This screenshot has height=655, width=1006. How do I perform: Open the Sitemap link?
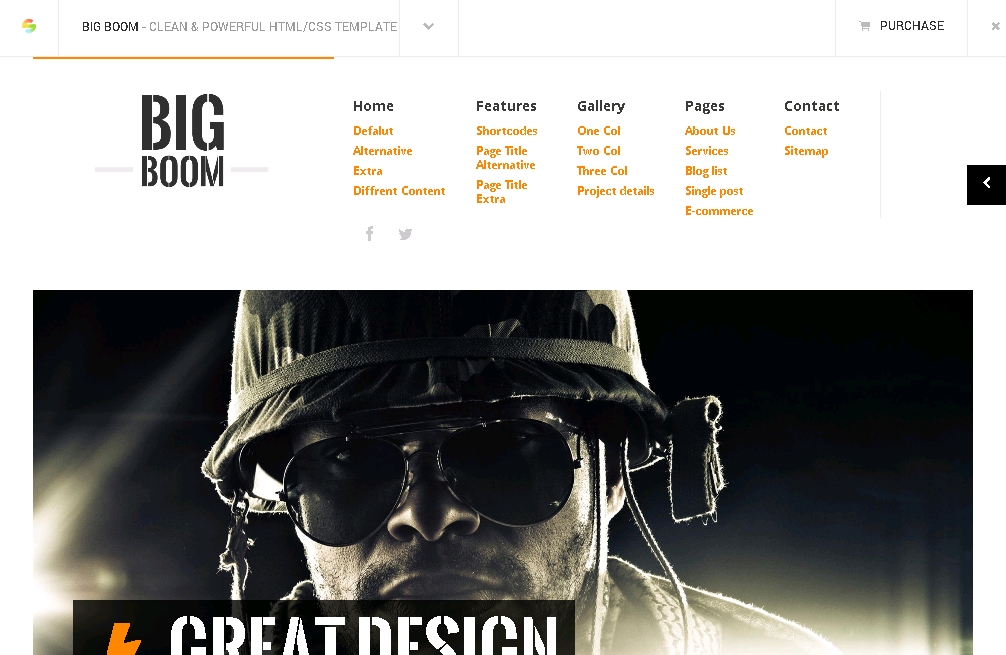[805, 151]
